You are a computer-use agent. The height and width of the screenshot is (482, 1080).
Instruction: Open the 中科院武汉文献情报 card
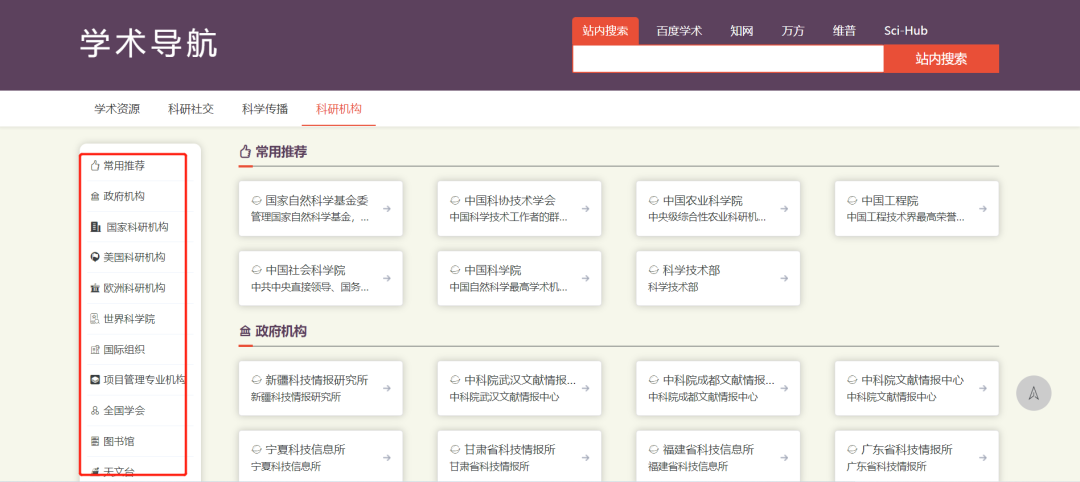pyautogui.click(x=519, y=388)
